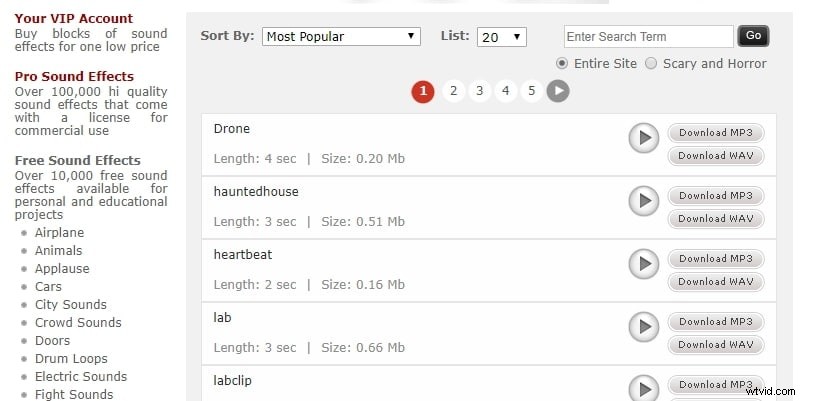The image size is (815, 401).
Task: Open the List count dropdown
Action: pos(502,37)
